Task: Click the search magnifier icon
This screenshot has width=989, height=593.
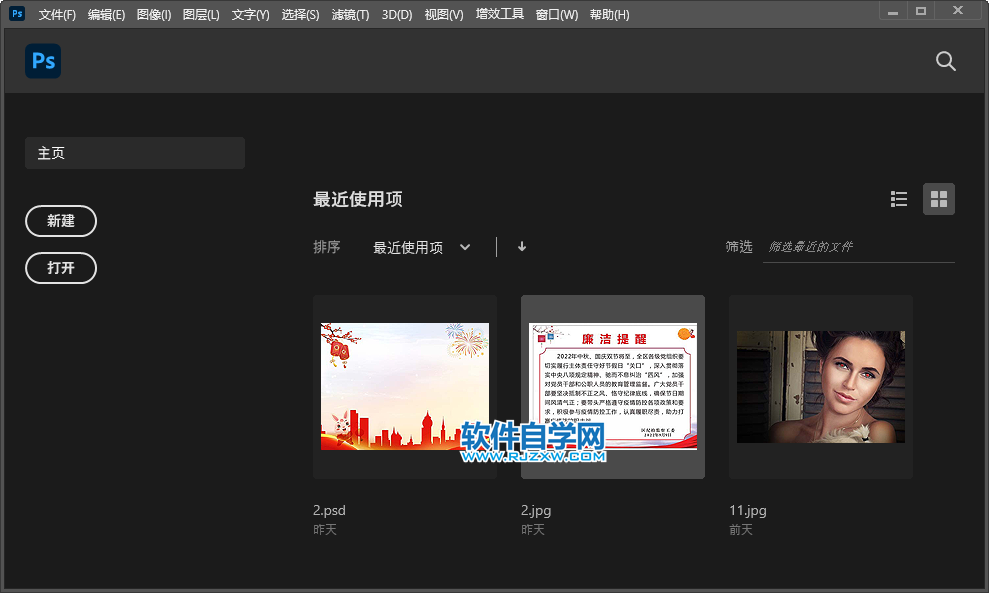Action: pyautogui.click(x=945, y=61)
